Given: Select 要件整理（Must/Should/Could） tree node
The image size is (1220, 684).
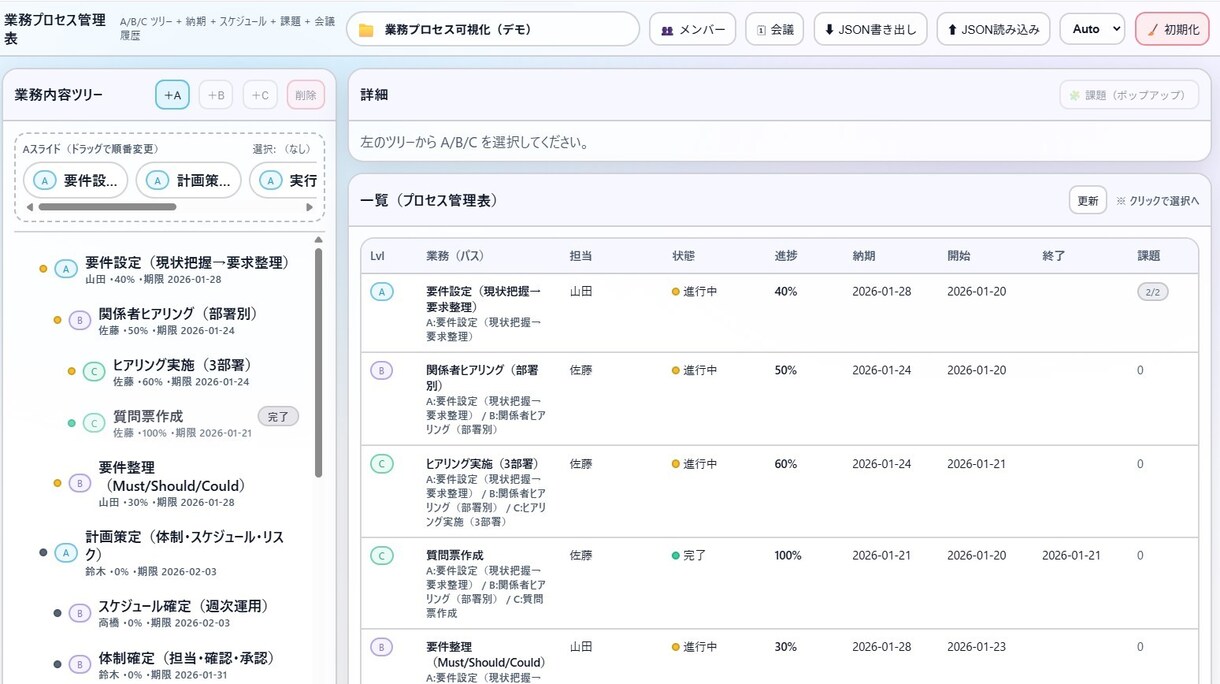Looking at the screenshot, I should click(x=172, y=477).
